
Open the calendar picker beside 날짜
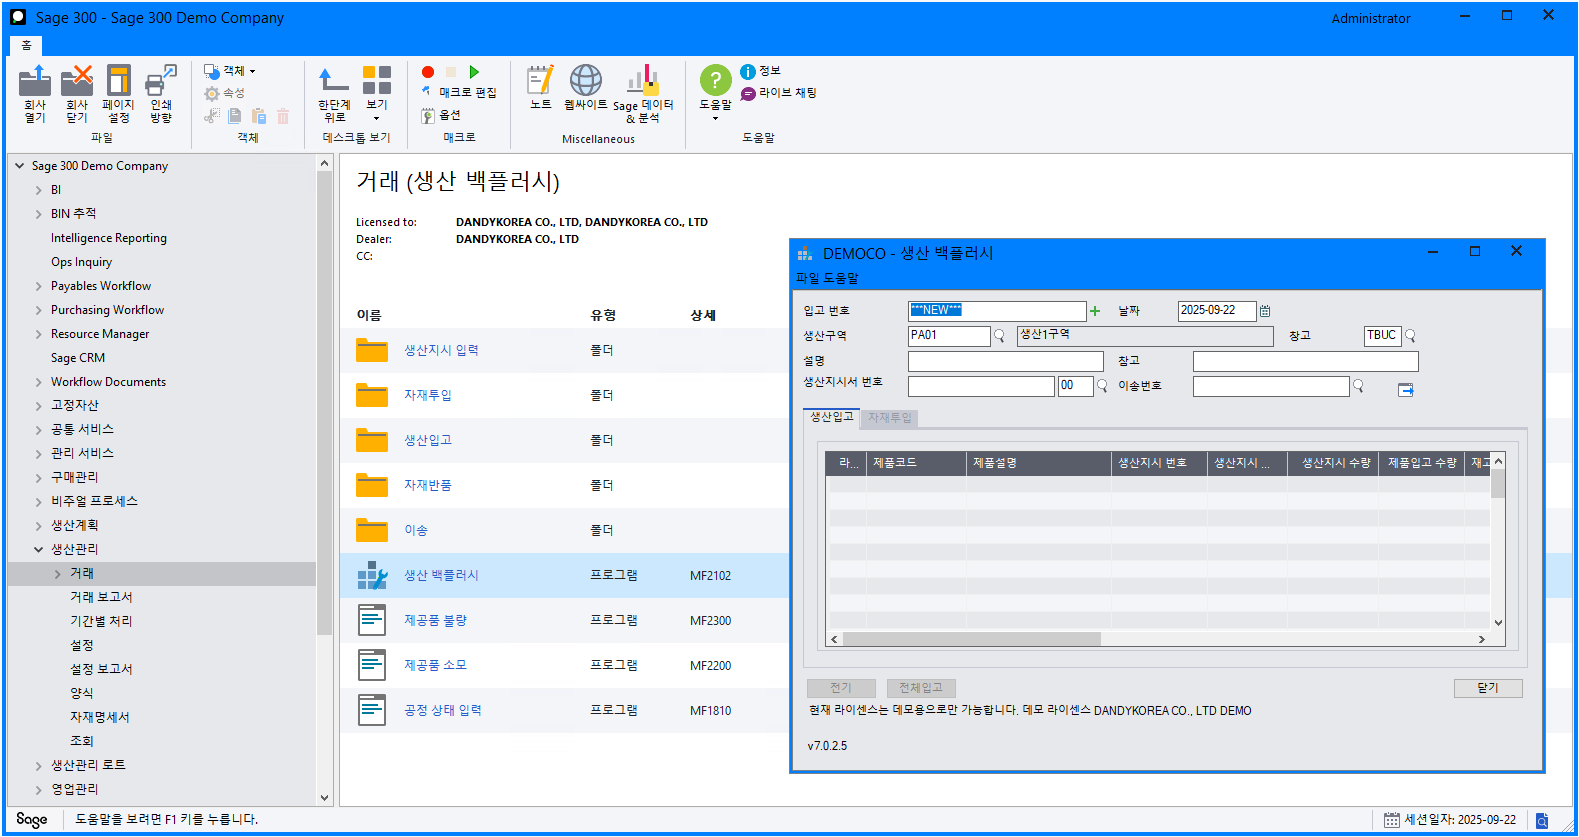(1265, 311)
